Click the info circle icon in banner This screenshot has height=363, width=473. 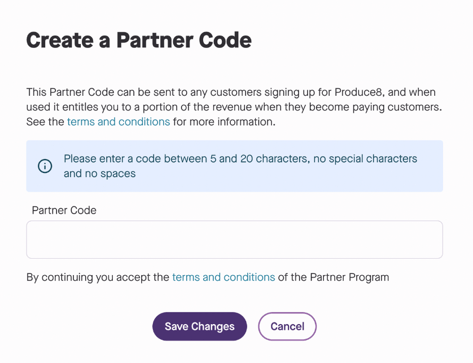pyautogui.click(x=45, y=166)
